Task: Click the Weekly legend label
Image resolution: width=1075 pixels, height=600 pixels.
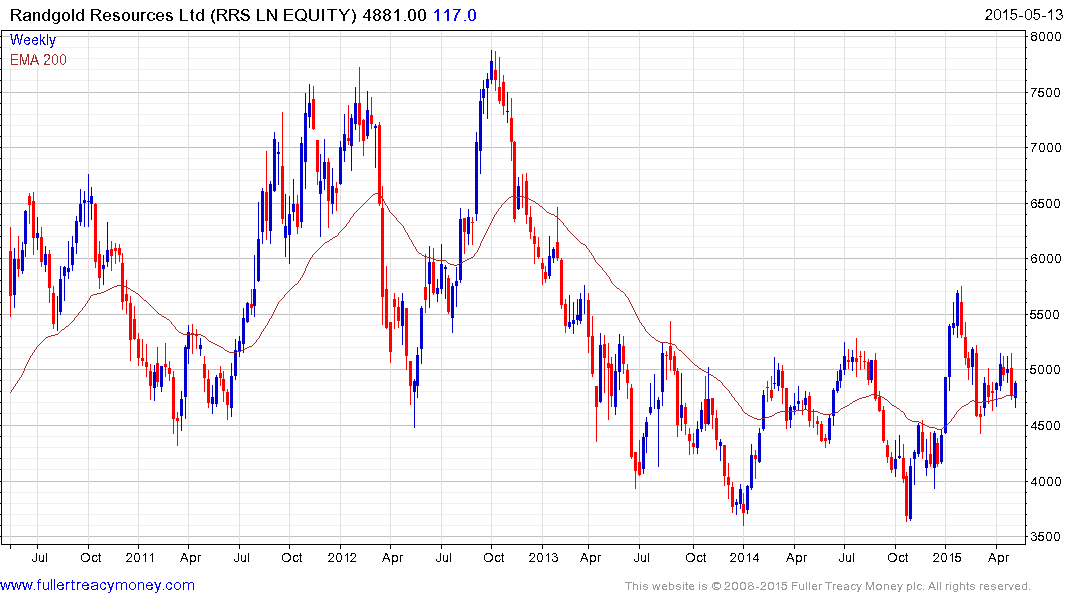Action: (33, 40)
